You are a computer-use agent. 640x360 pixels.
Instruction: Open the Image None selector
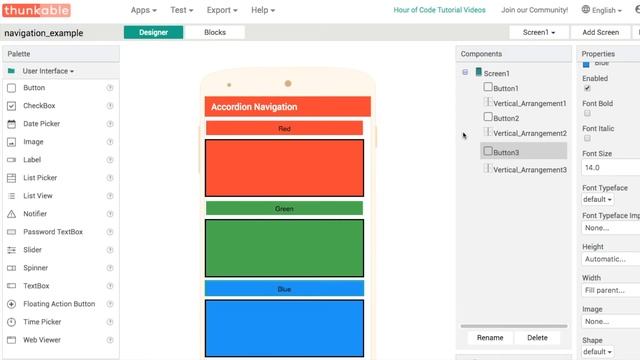pos(611,322)
